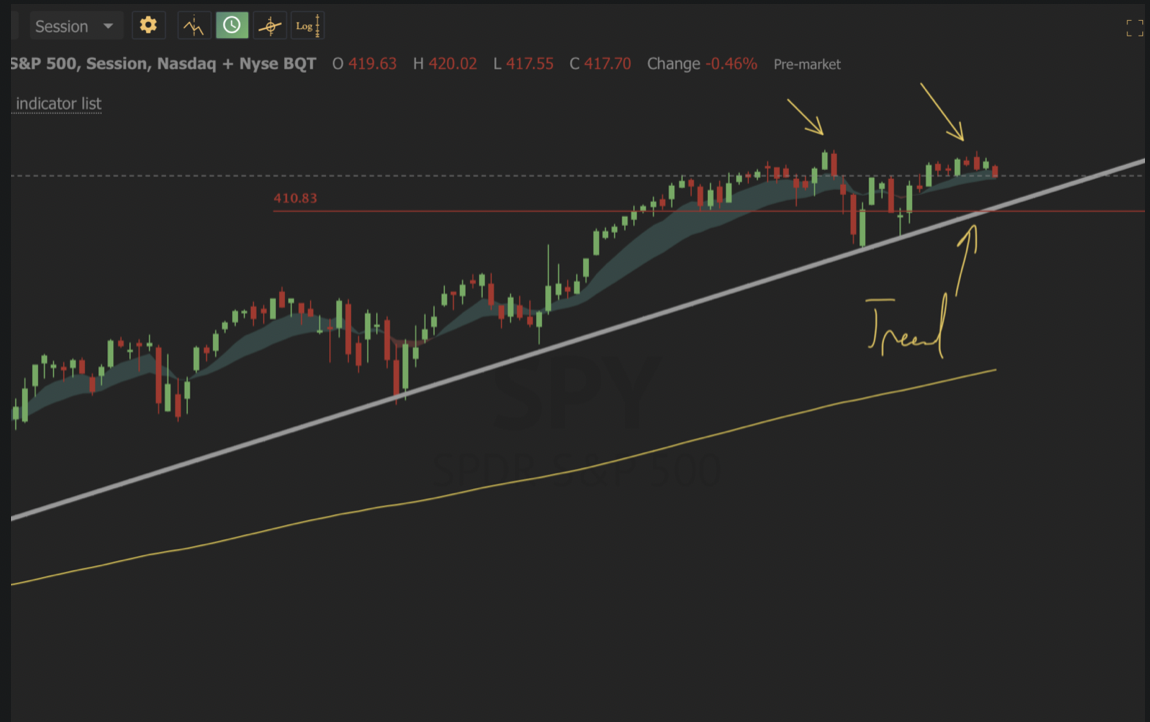
Task: Click the Close value 417.70
Action: click(x=607, y=64)
